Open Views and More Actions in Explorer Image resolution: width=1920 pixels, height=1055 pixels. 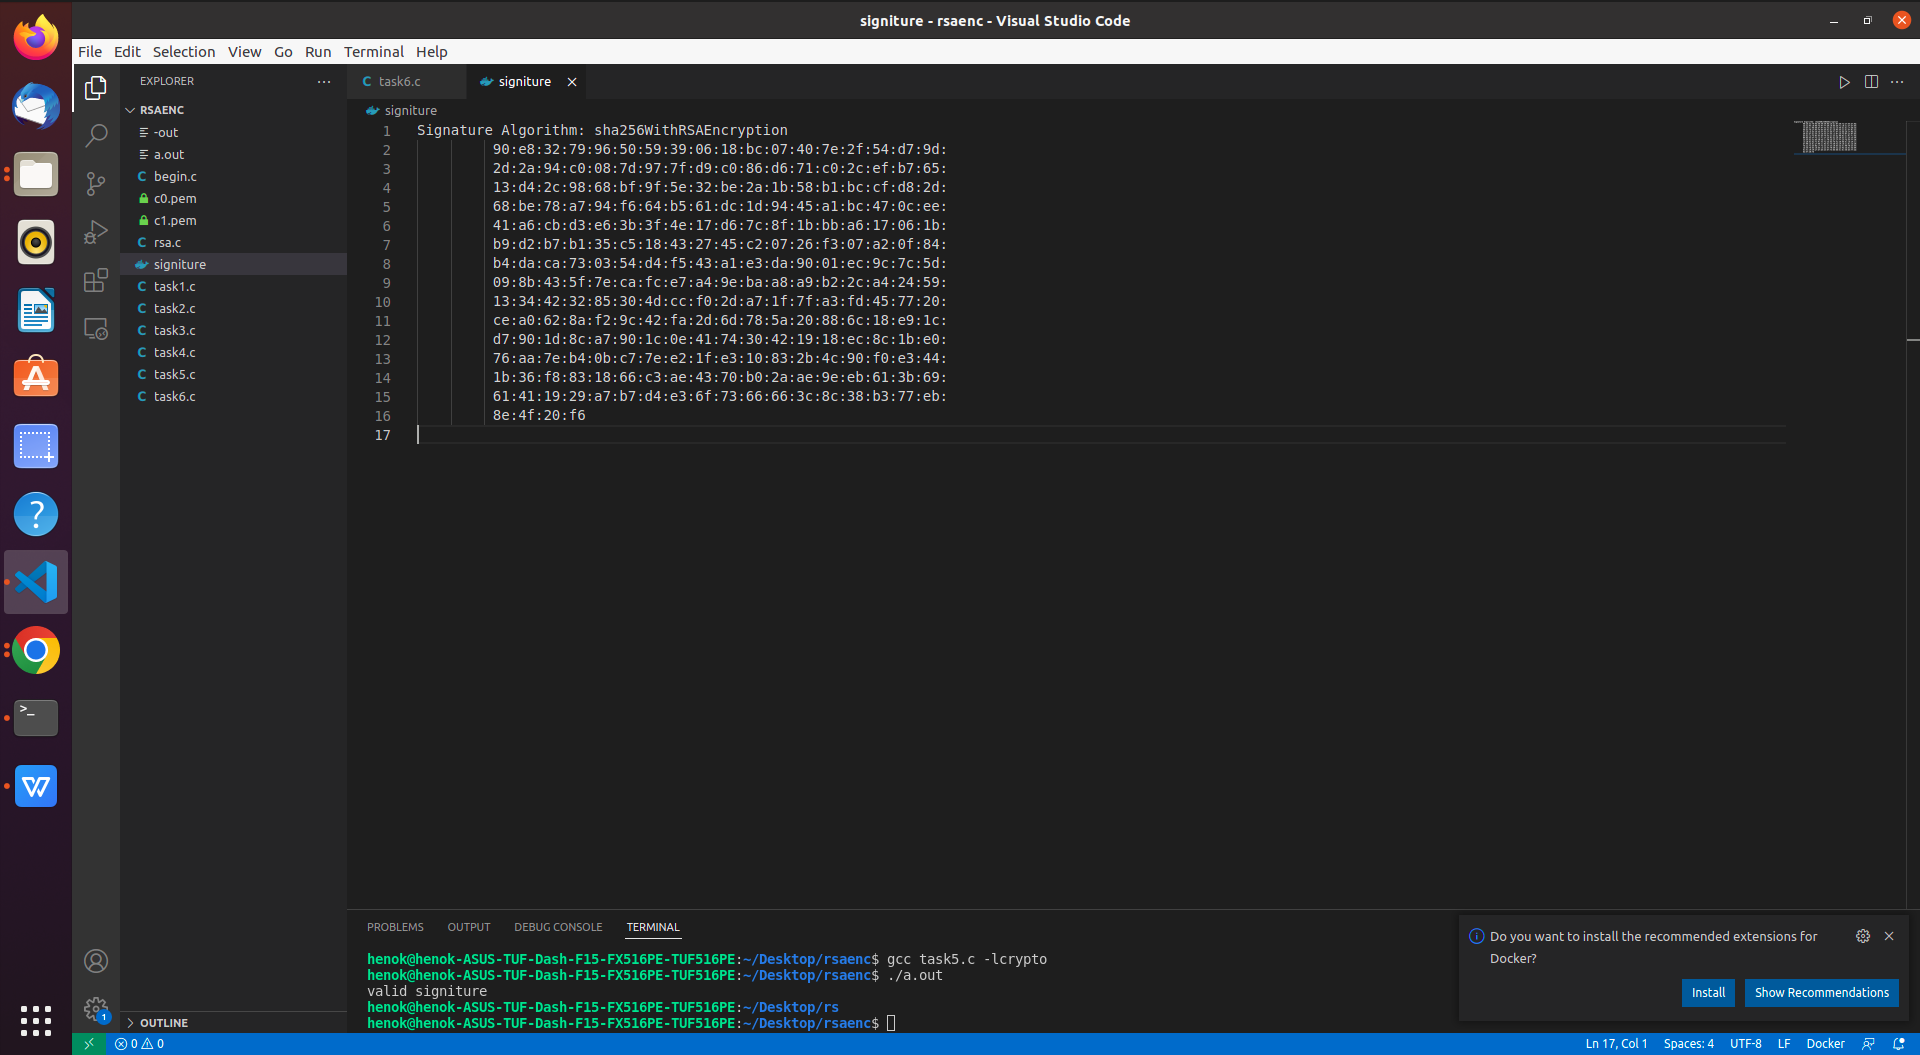tap(324, 81)
